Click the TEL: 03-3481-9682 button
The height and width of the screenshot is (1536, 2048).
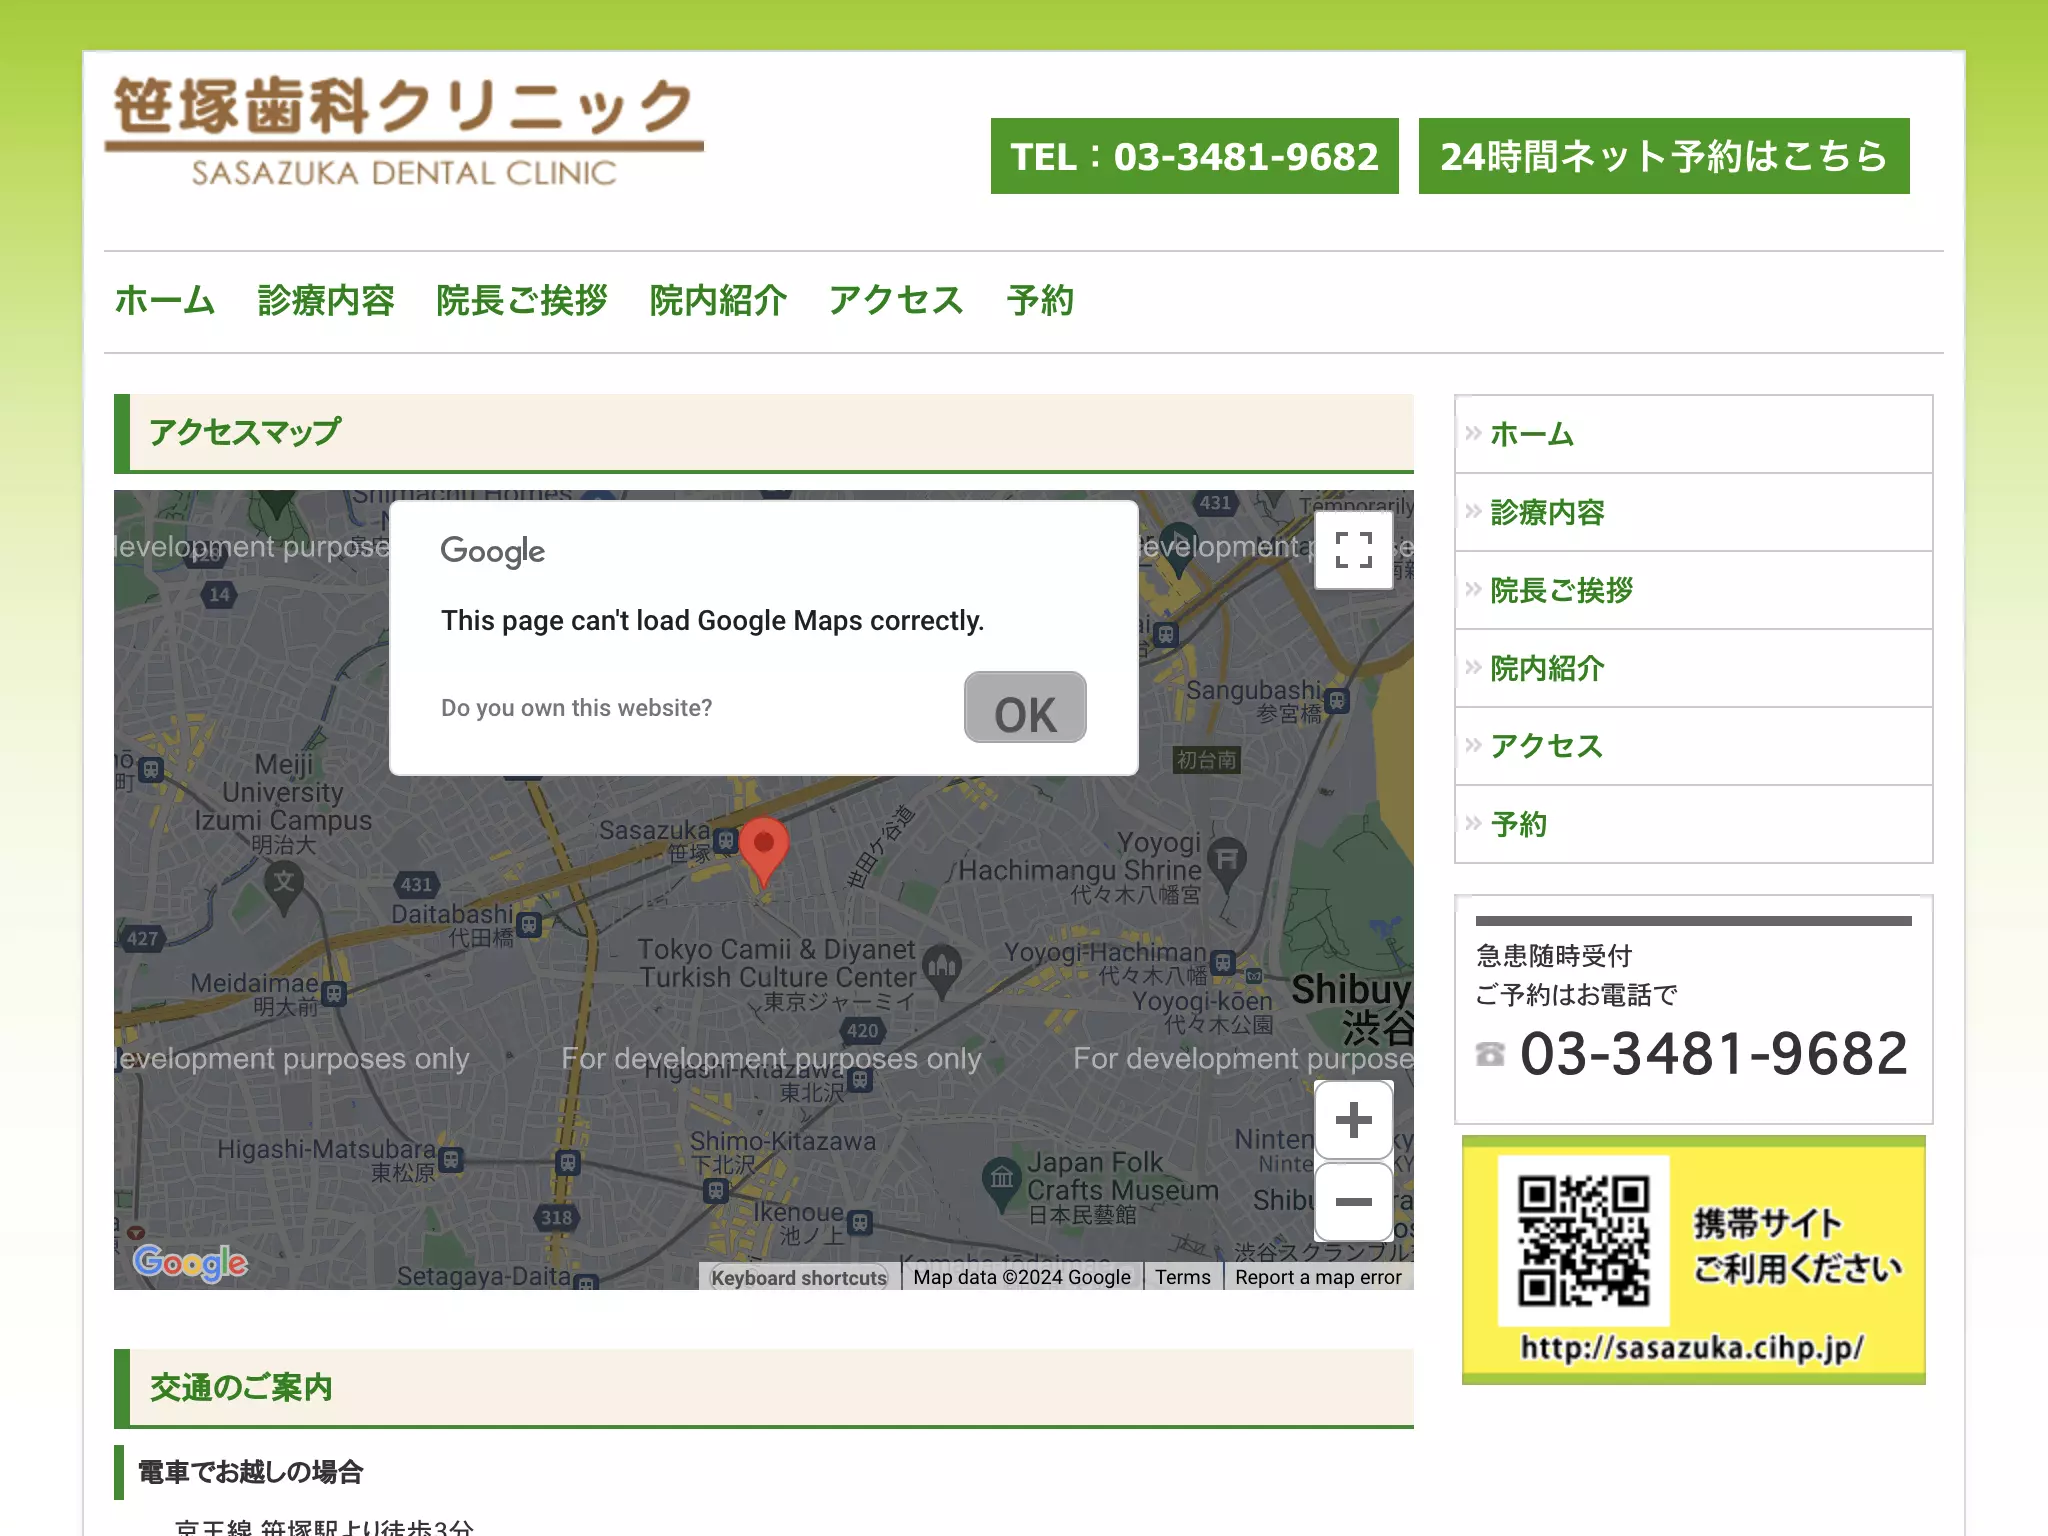point(1194,156)
